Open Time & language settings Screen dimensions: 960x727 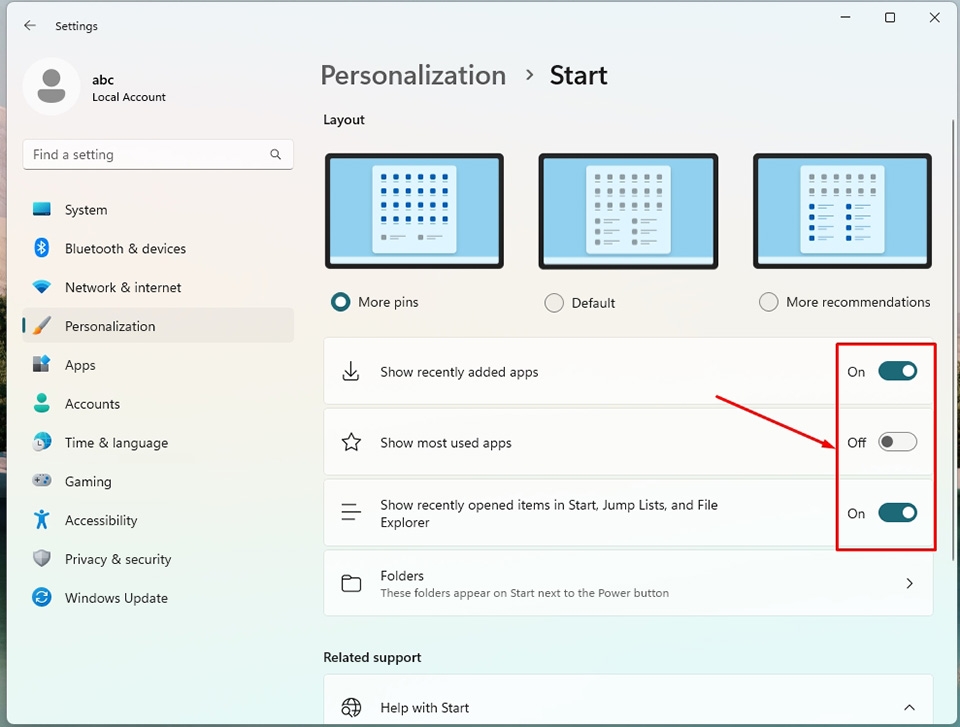click(158, 442)
